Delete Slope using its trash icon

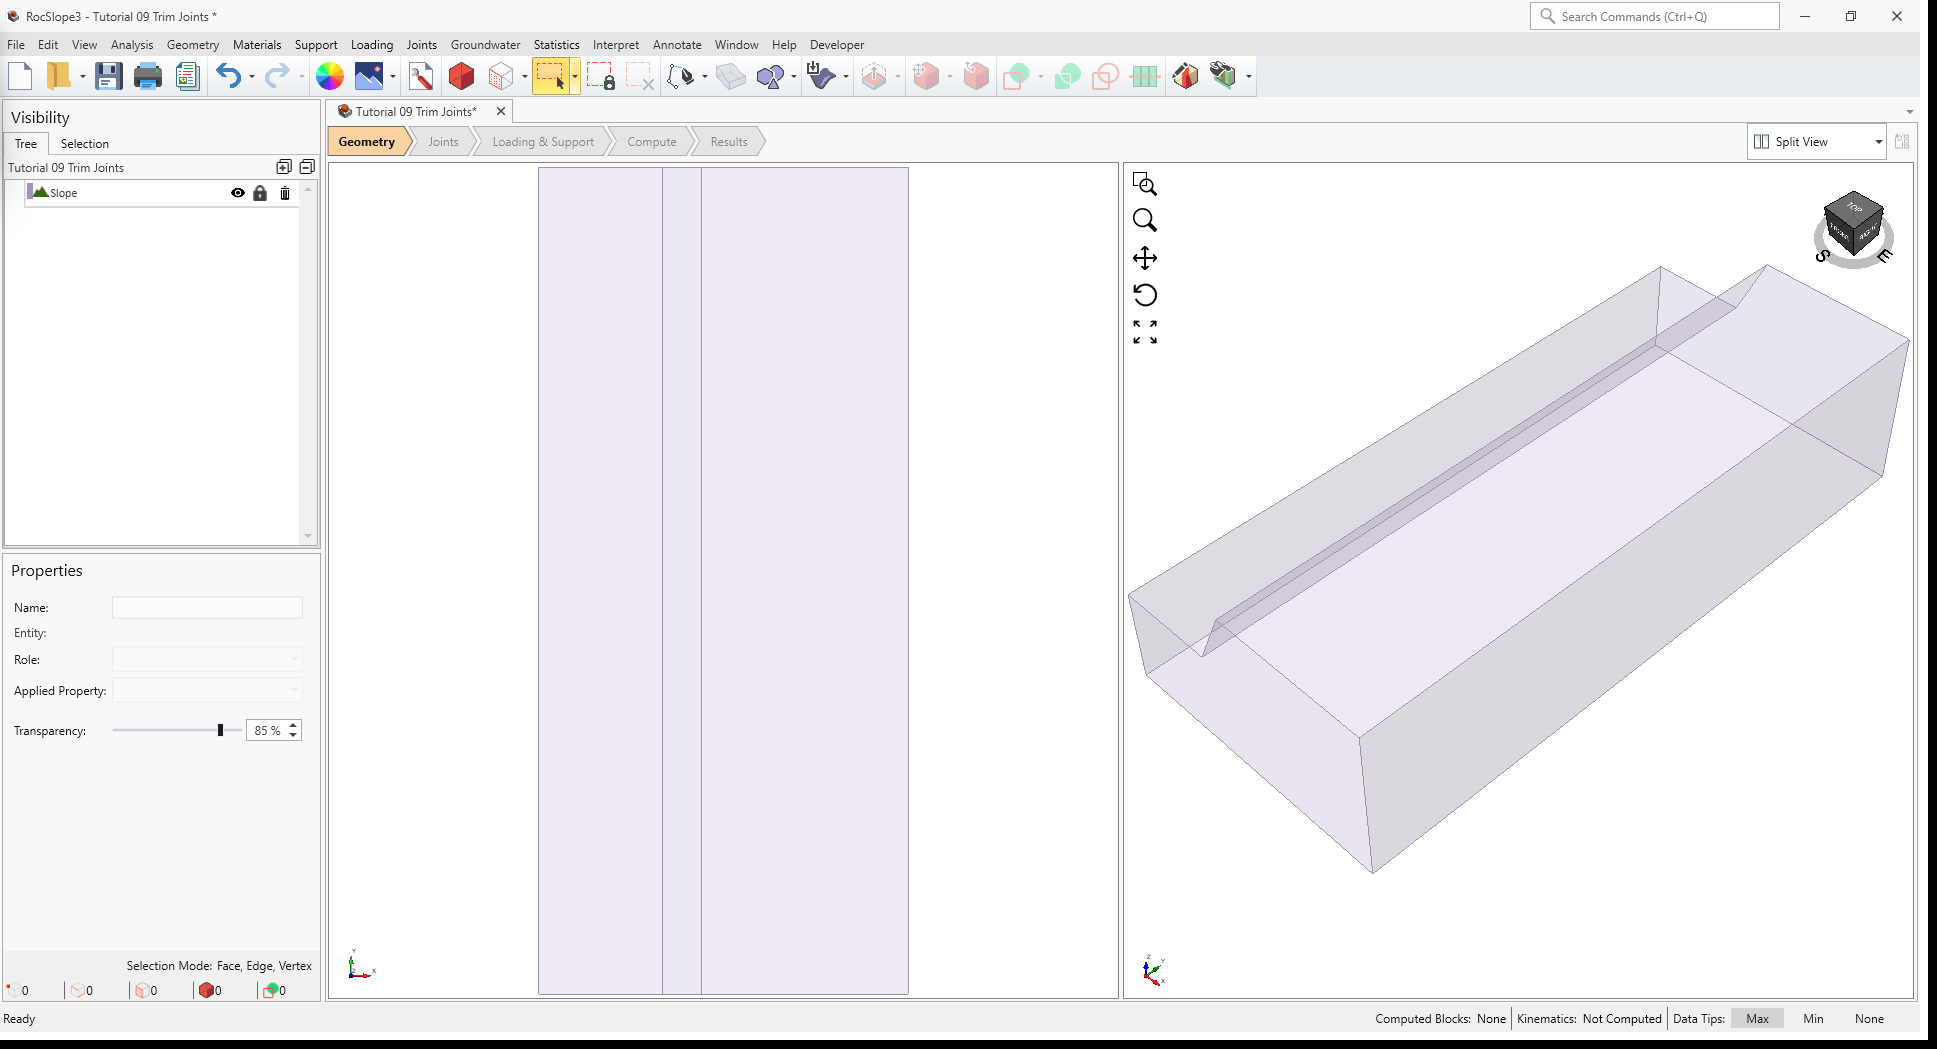point(285,193)
